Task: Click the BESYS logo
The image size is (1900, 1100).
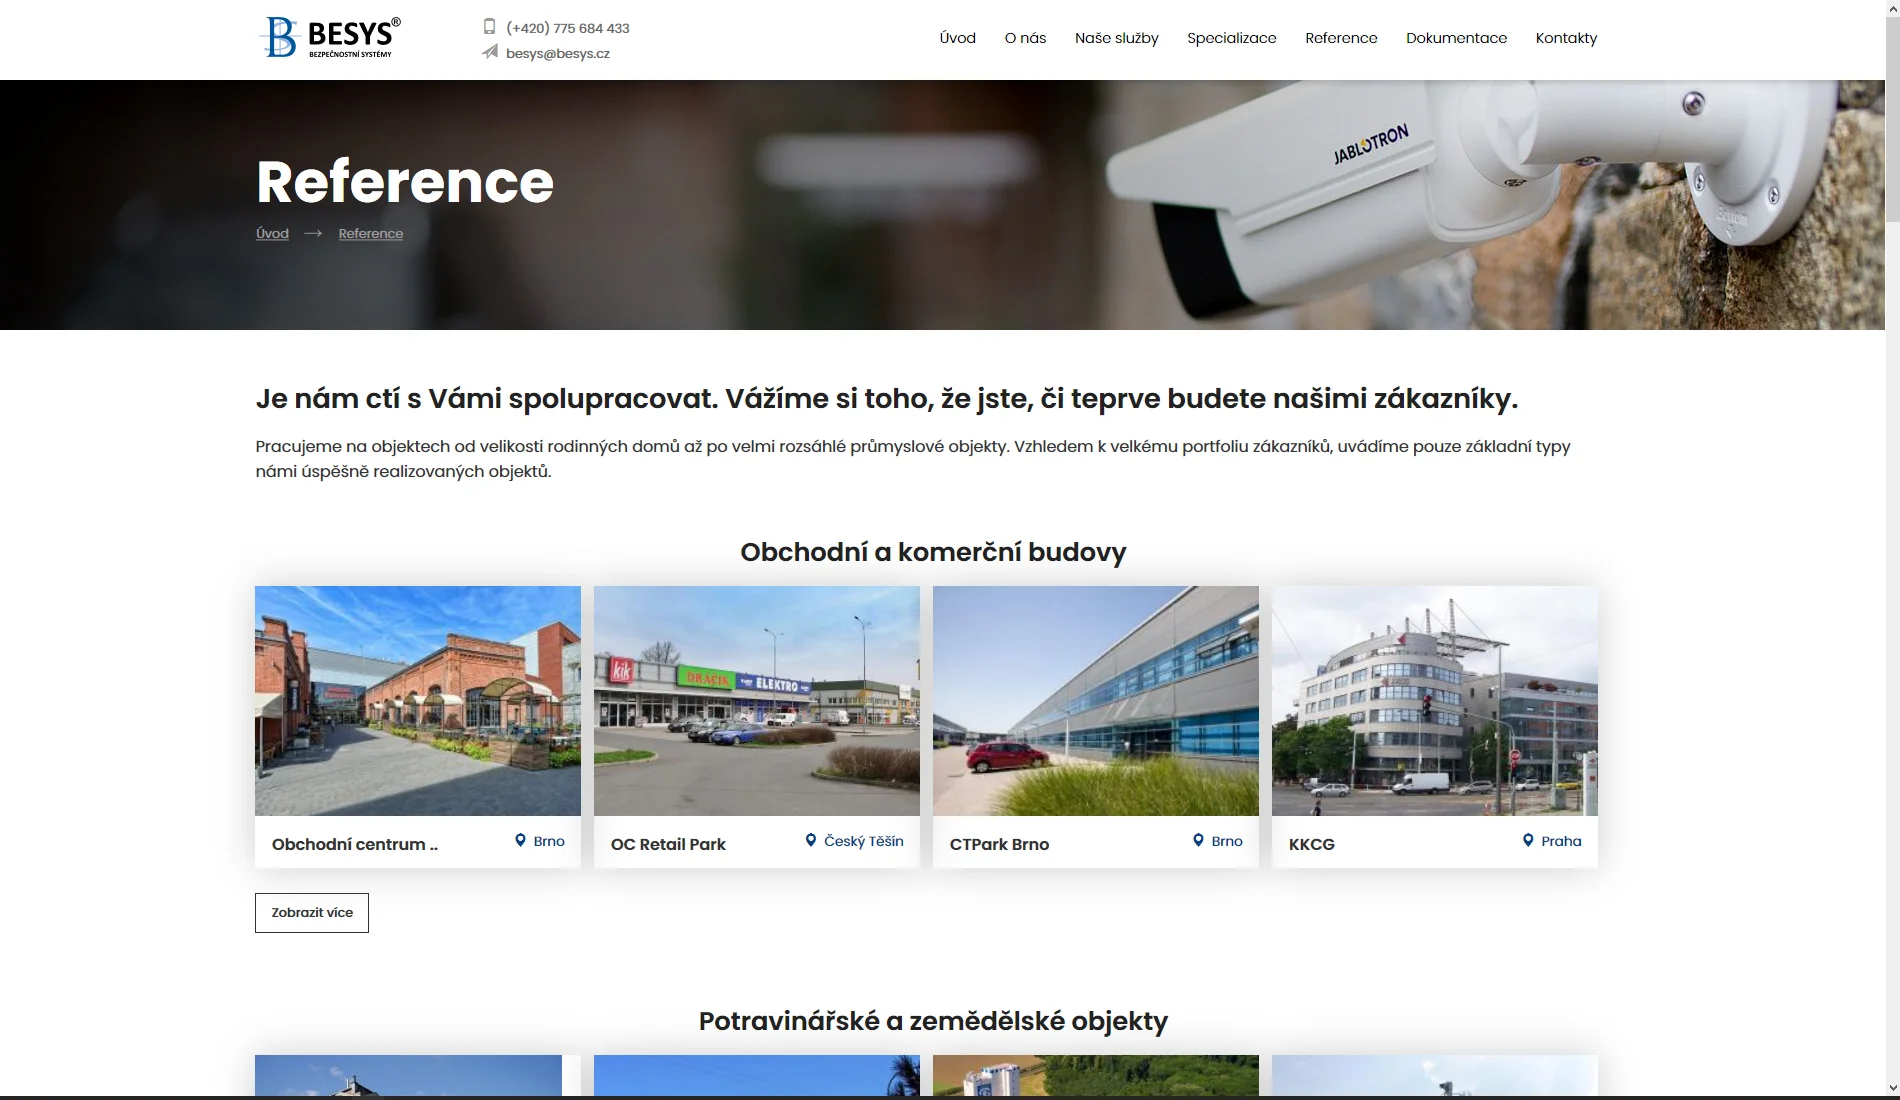Action: click(x=331, y=37)
